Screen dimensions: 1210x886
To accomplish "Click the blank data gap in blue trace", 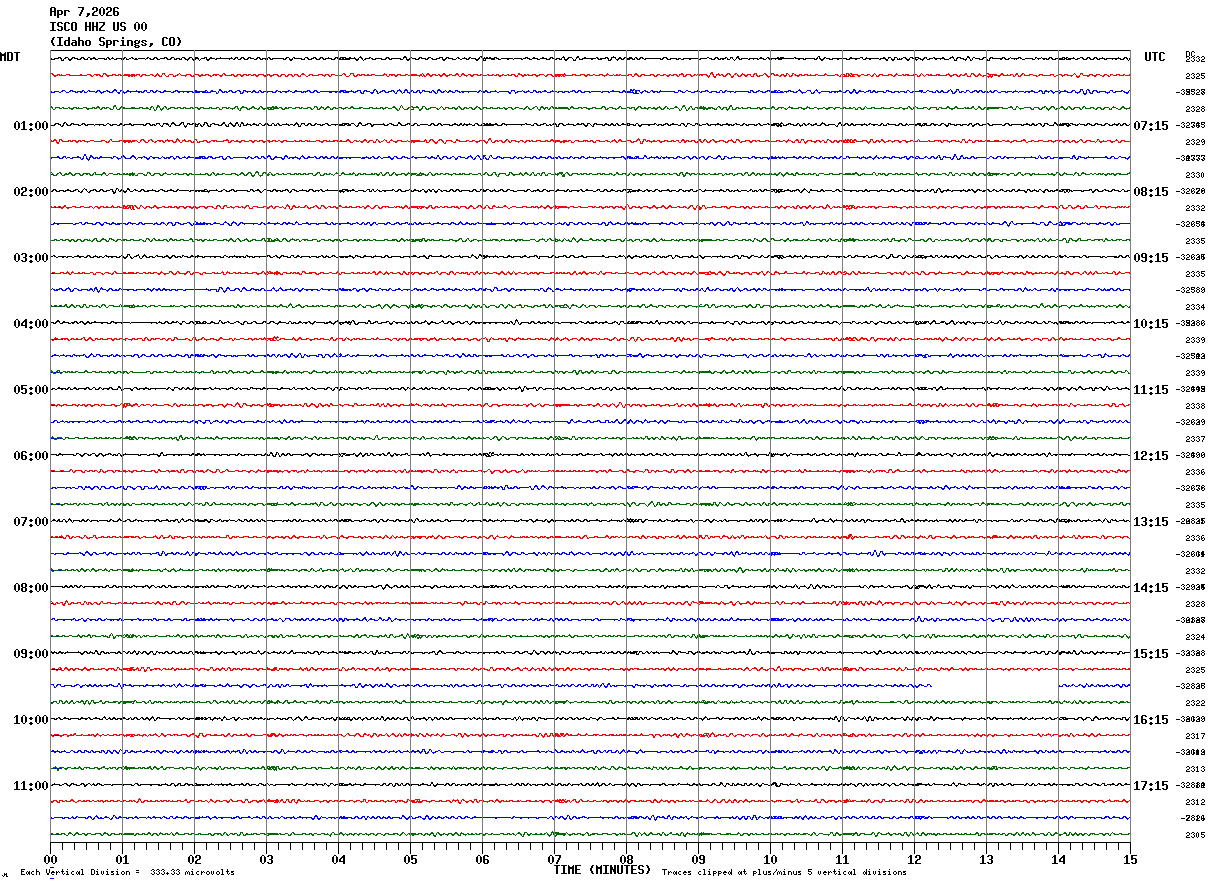I will click(995, 686).
